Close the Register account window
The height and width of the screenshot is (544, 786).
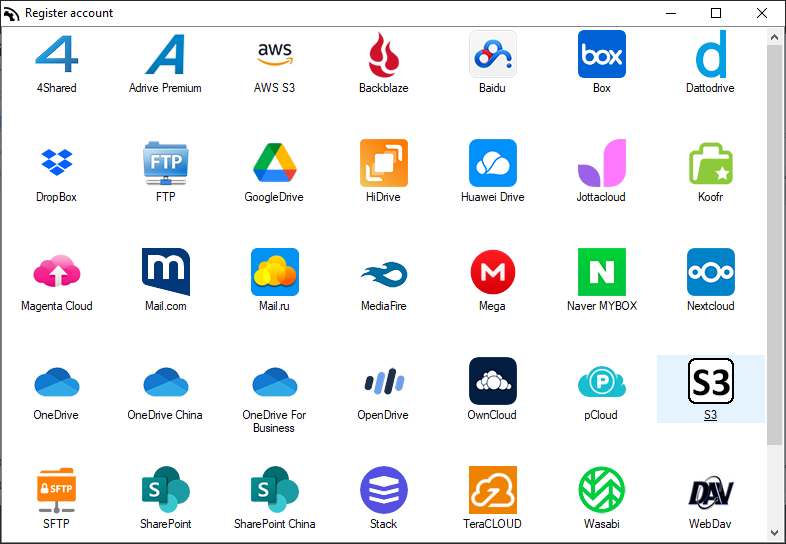762,13
